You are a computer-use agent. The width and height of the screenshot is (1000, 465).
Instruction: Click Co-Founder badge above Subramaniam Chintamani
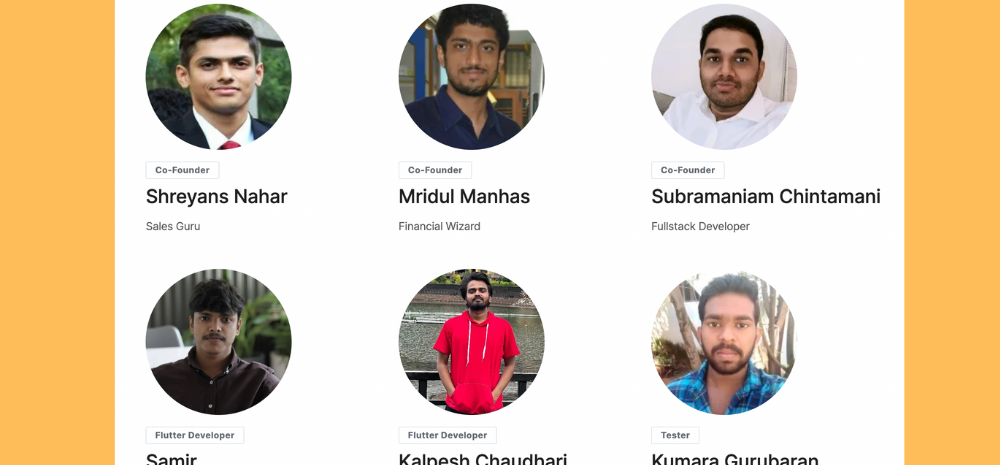coord(688,170)
